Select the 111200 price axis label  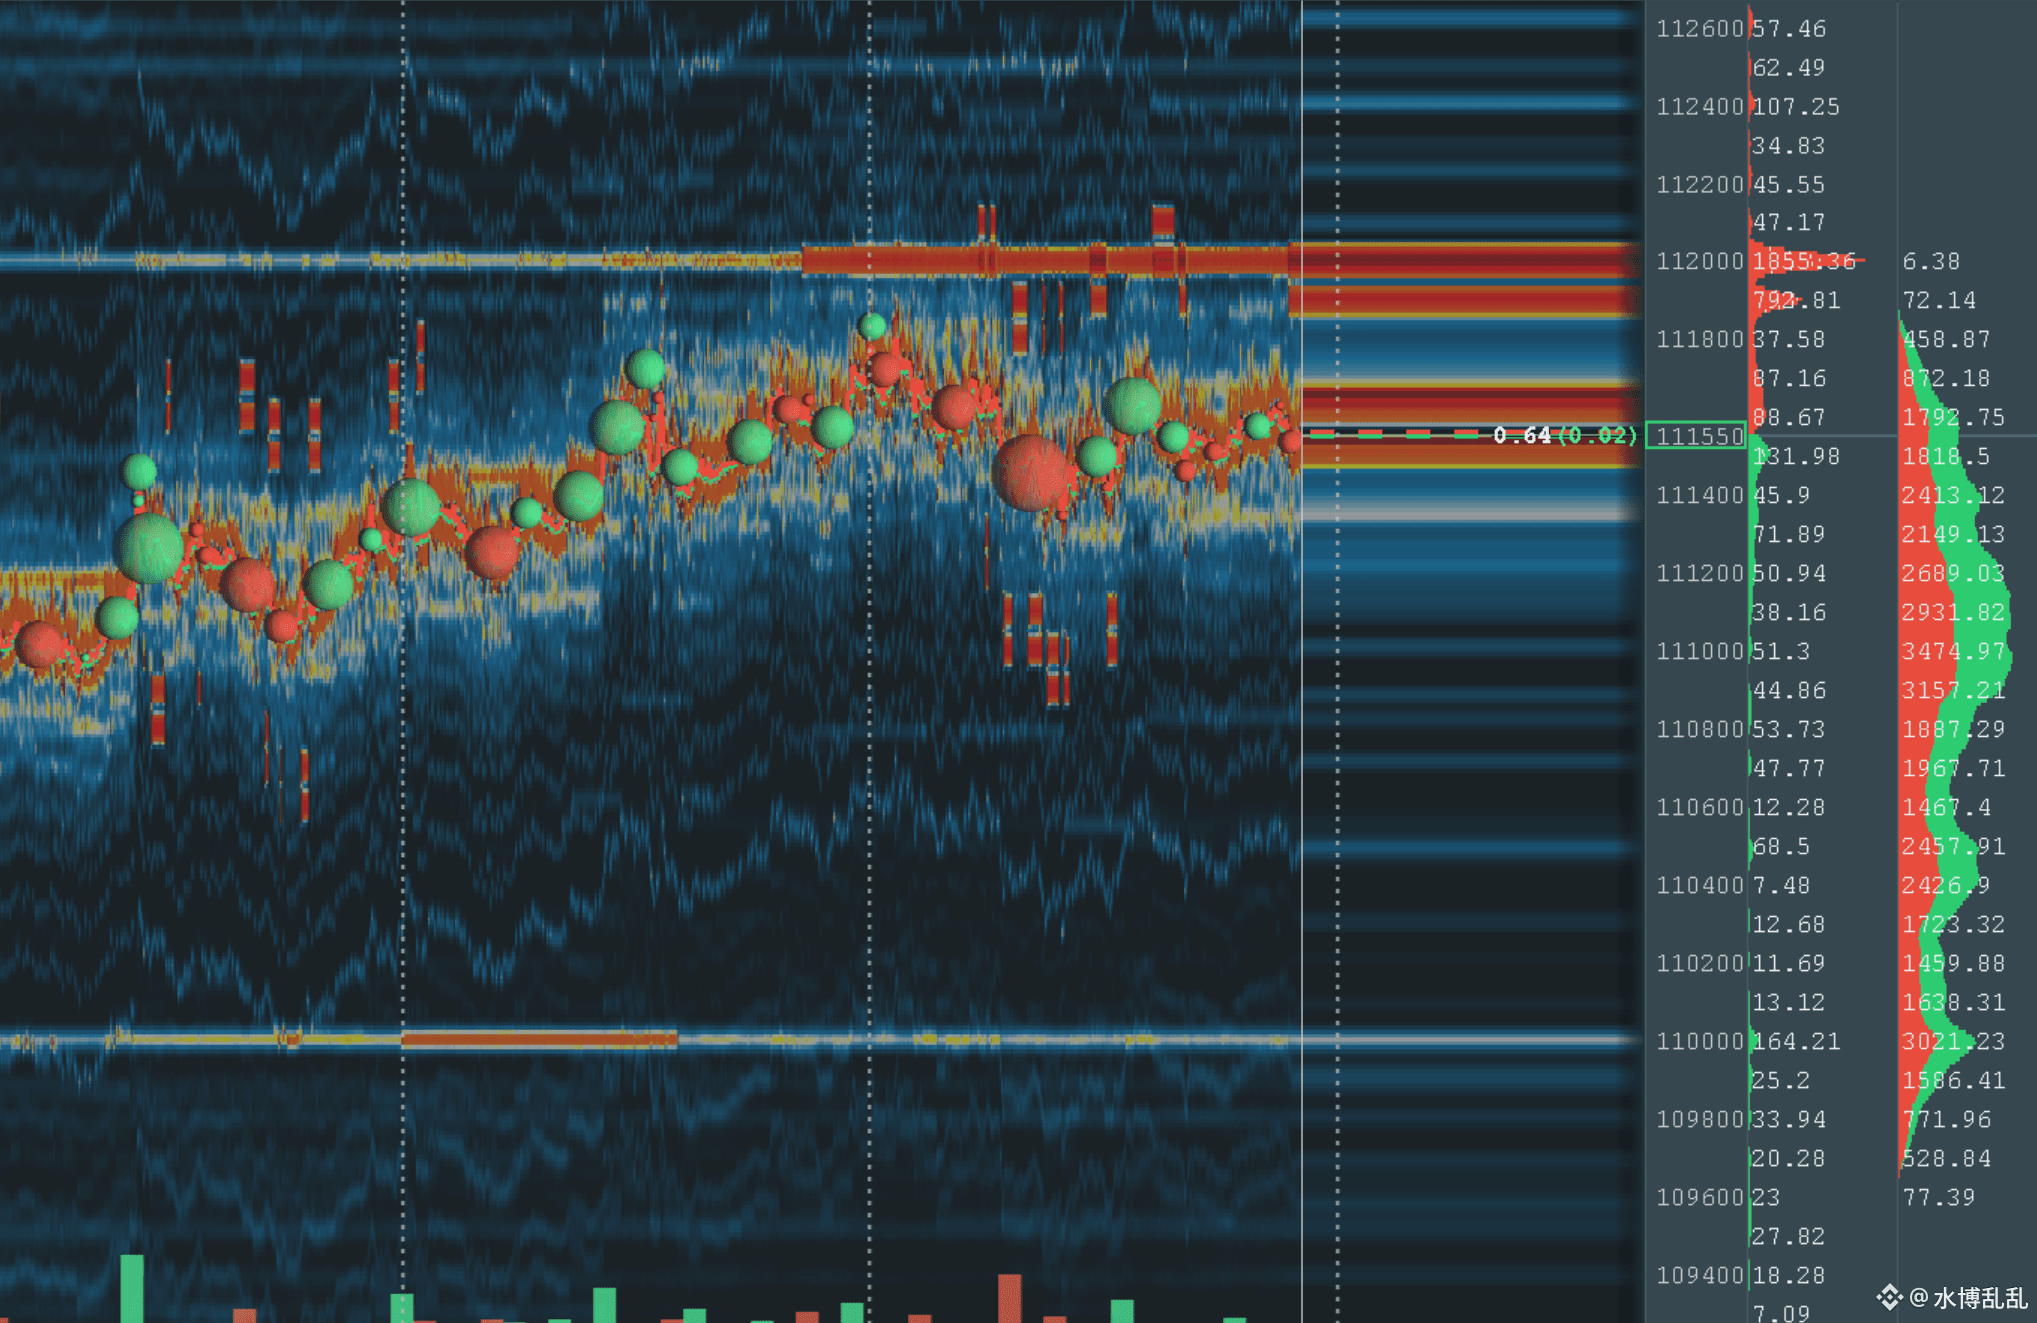click(1699, 574)
